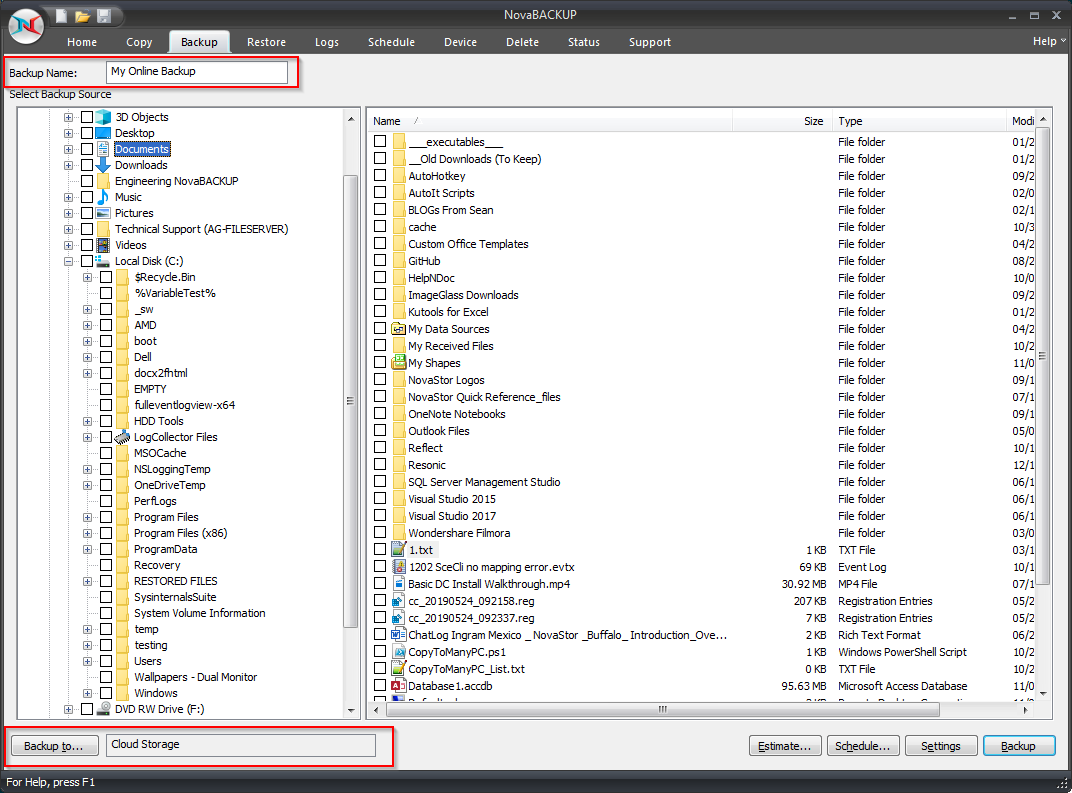Click the Videos film icon in the tree
The image size is (1072, 793).
(103, 245)
